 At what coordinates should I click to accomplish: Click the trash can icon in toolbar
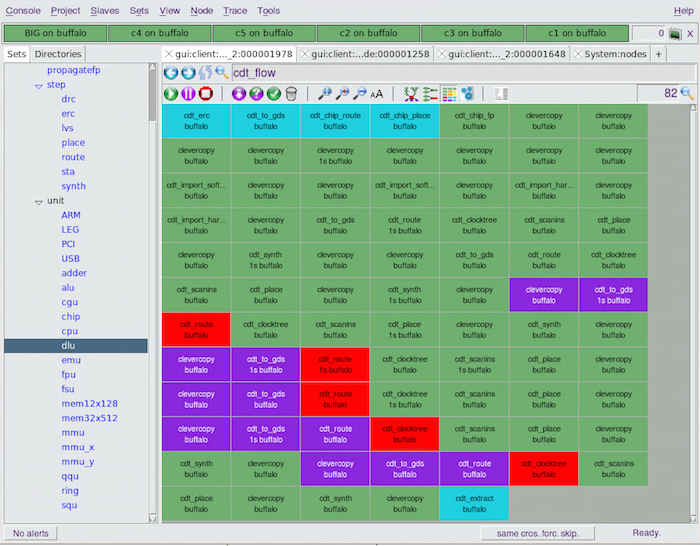click(291, 93)
